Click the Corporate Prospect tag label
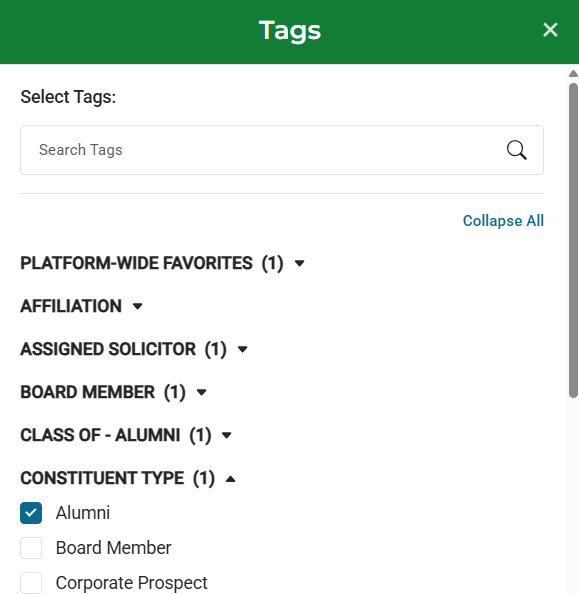This screenshot has height=594, width=579. (x=131, y=583)
